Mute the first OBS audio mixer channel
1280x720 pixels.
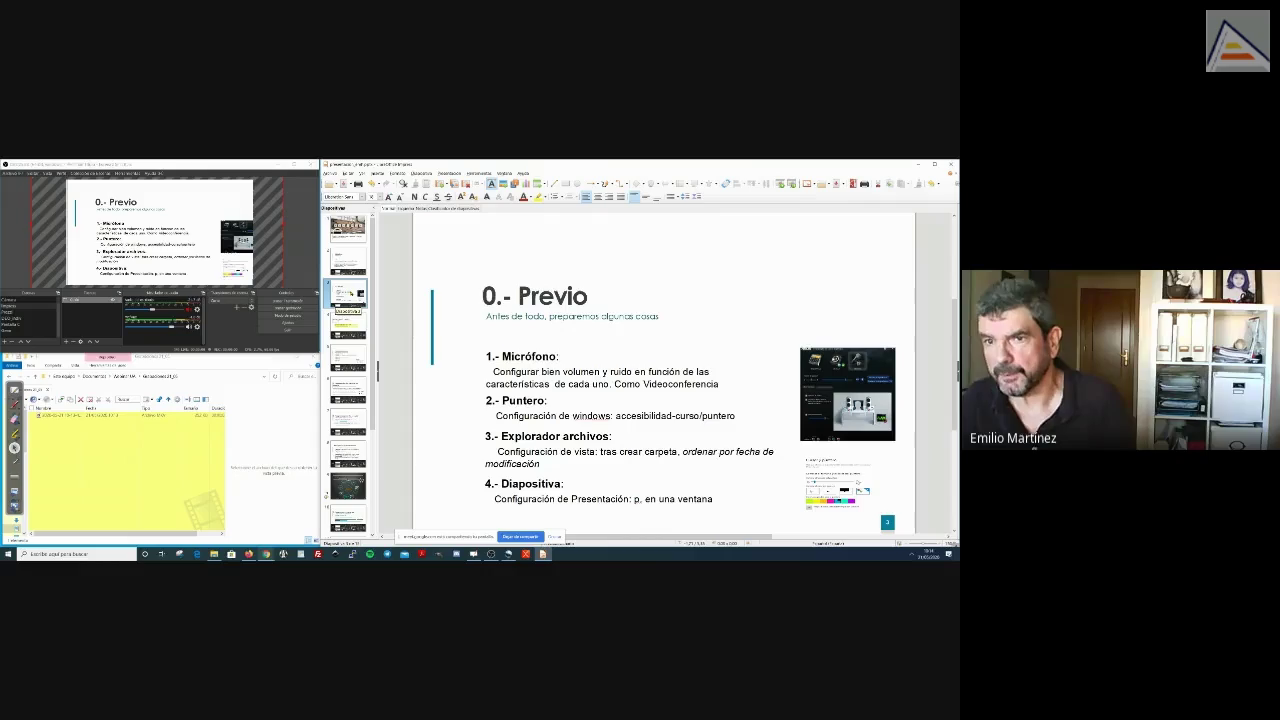[188, 309]
